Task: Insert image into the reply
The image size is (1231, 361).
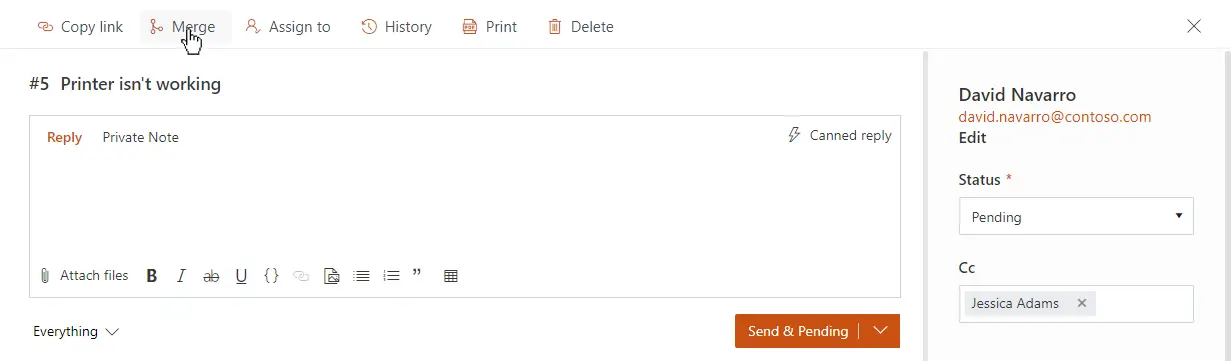Action: [332, 276]
